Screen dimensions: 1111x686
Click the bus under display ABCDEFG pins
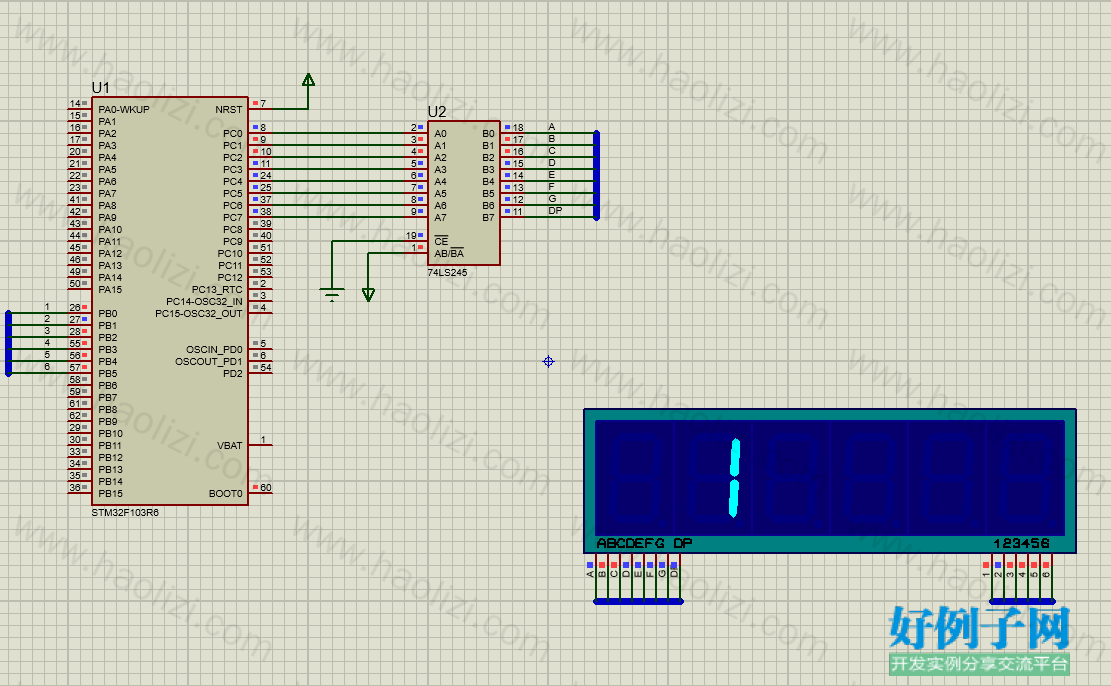pos(638,602)
